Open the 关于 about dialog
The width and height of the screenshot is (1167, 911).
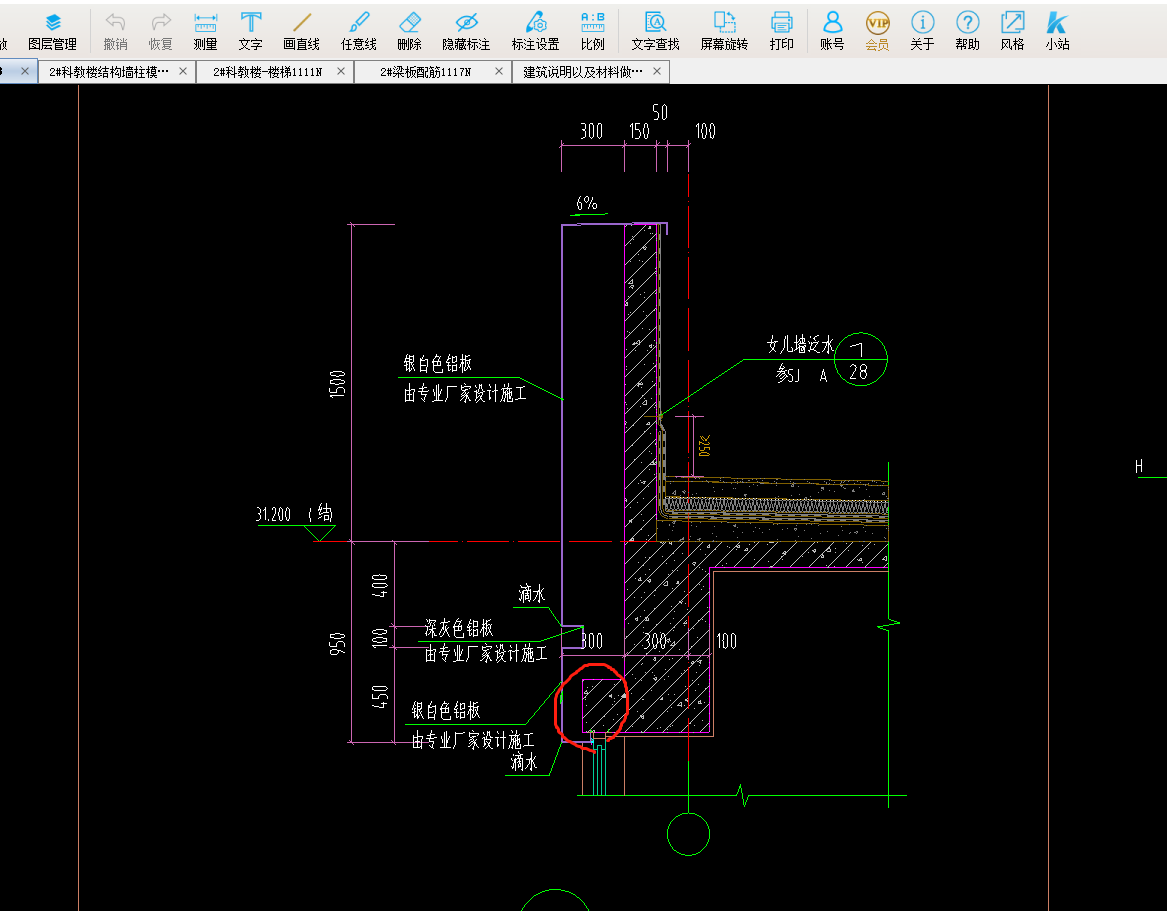922,31
